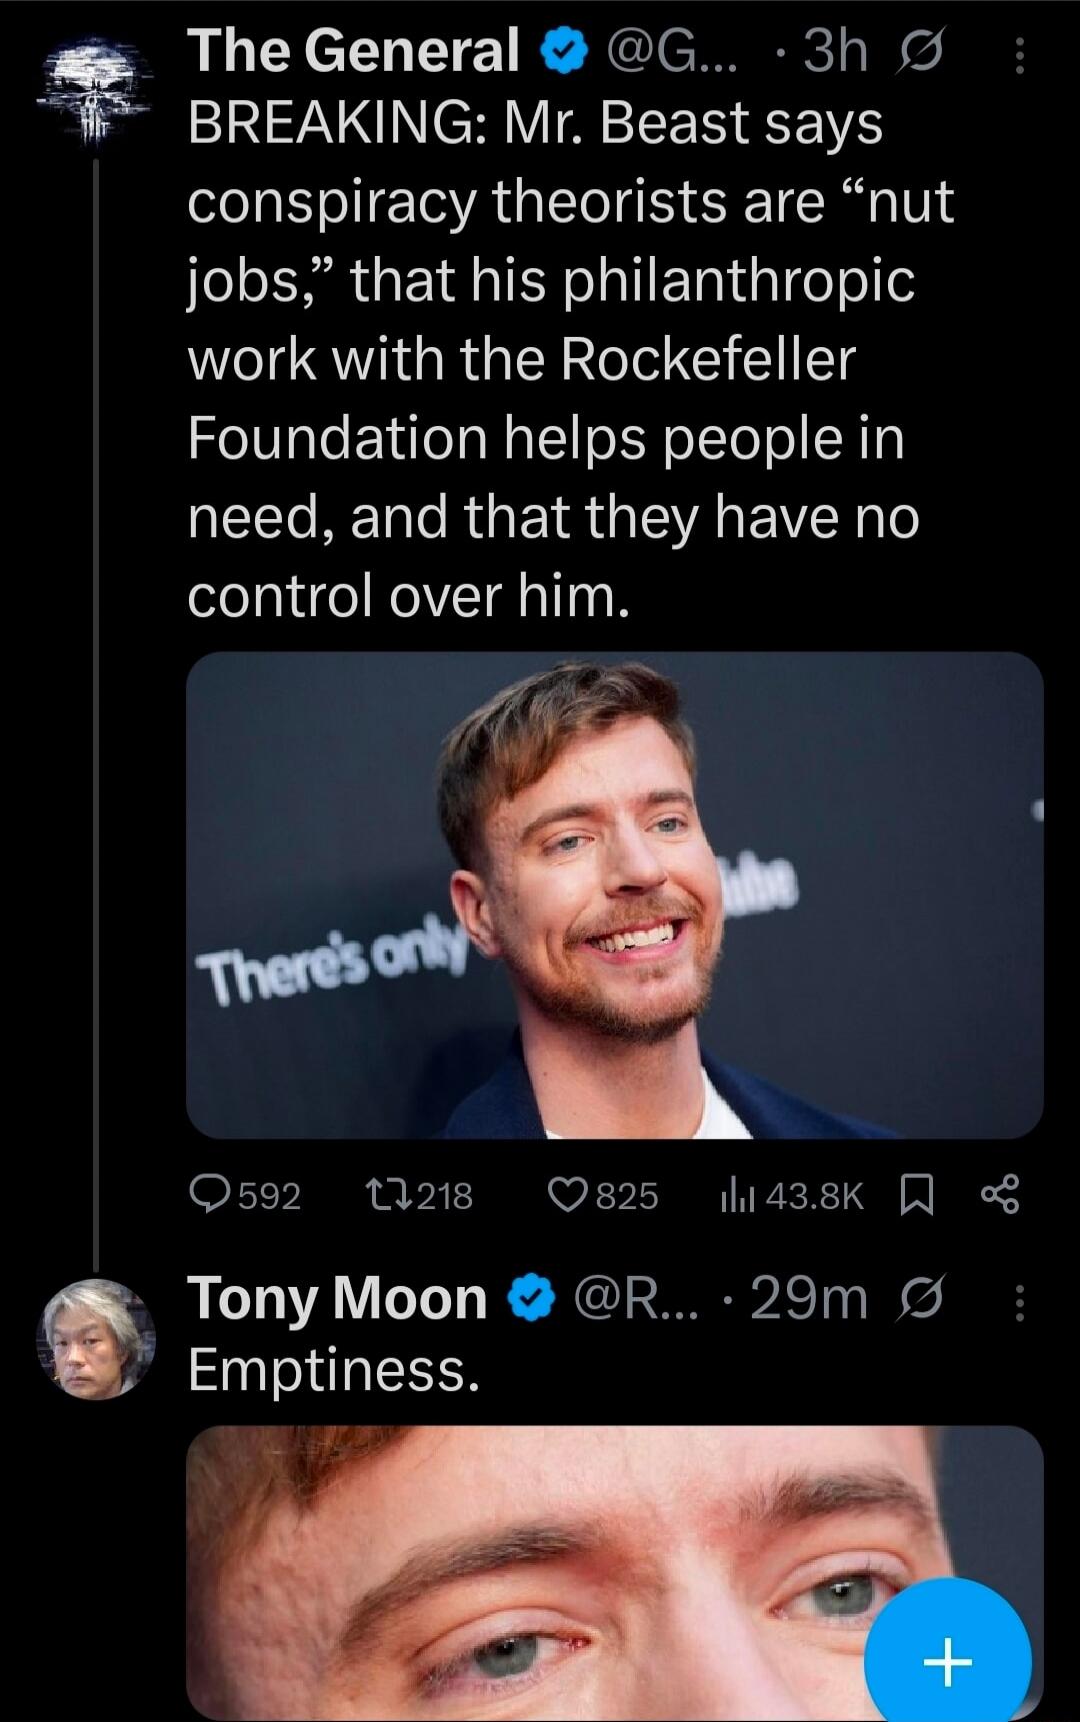
Task: Repost The General's Mr. Beast tweet
Action: pos(385,1194)
